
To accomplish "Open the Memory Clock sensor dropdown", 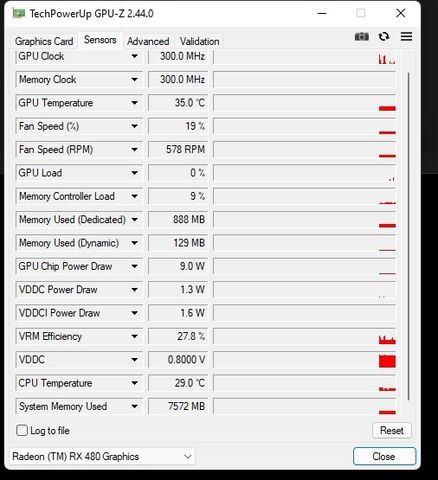I will [x=135, y=79].
